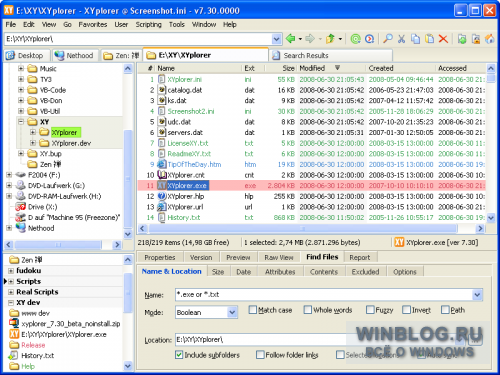Tick the Invert checkbox
500x375 pixels.
point(406,310)
